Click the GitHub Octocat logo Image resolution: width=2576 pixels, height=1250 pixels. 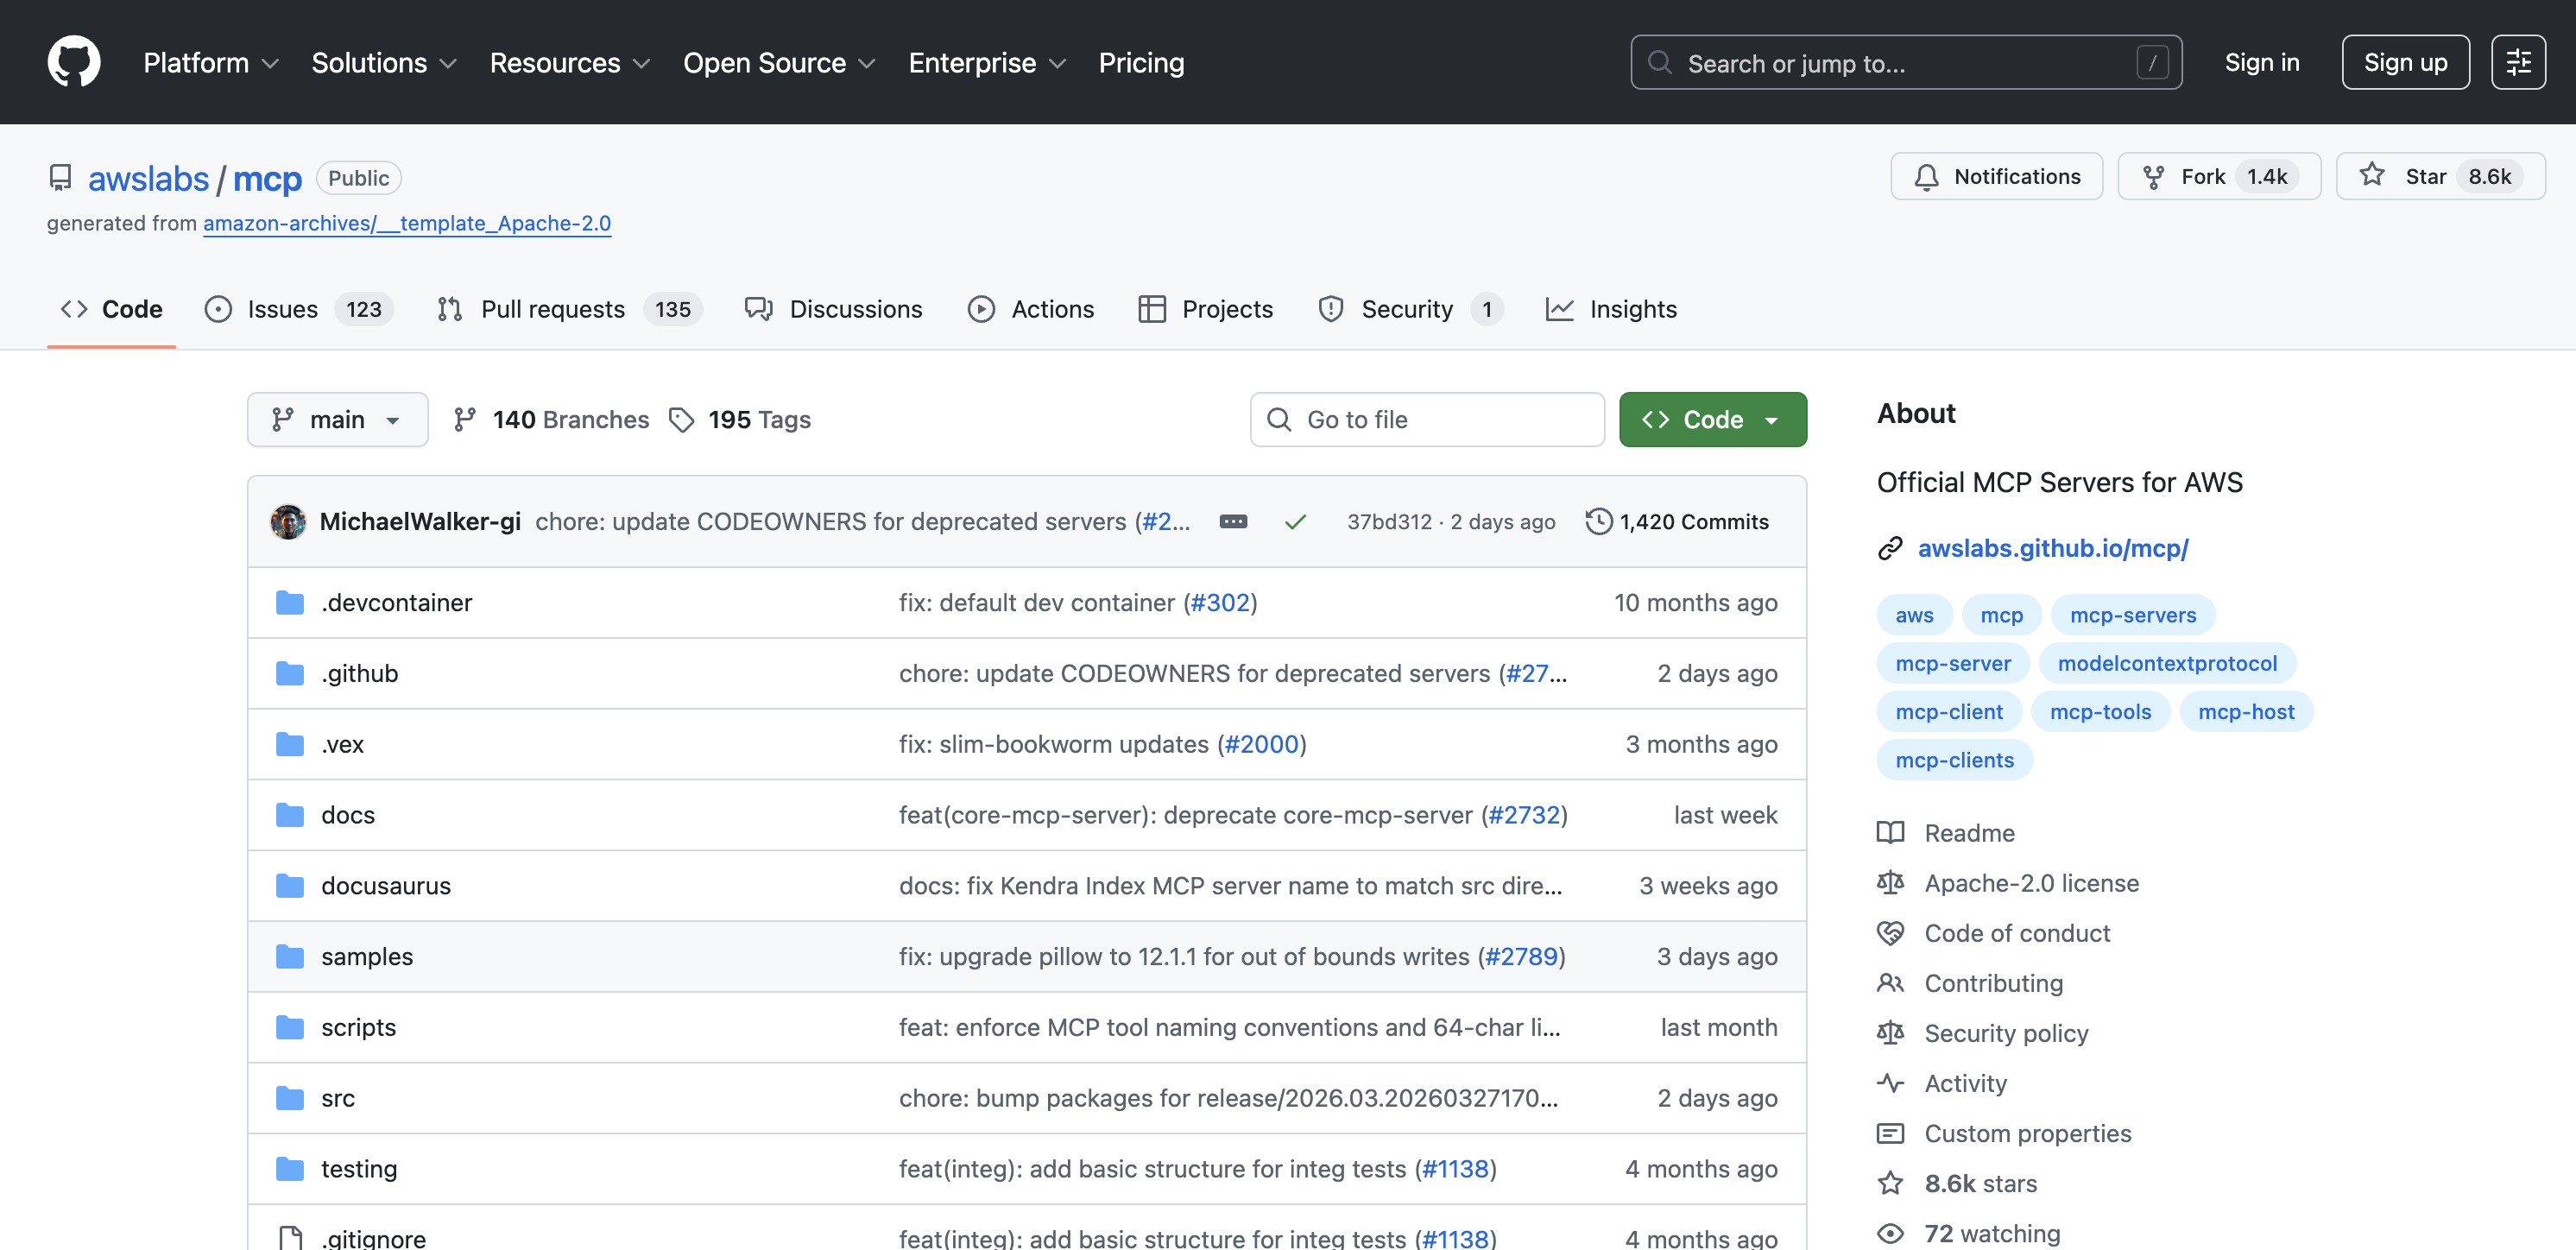click(x=74, y=62)
